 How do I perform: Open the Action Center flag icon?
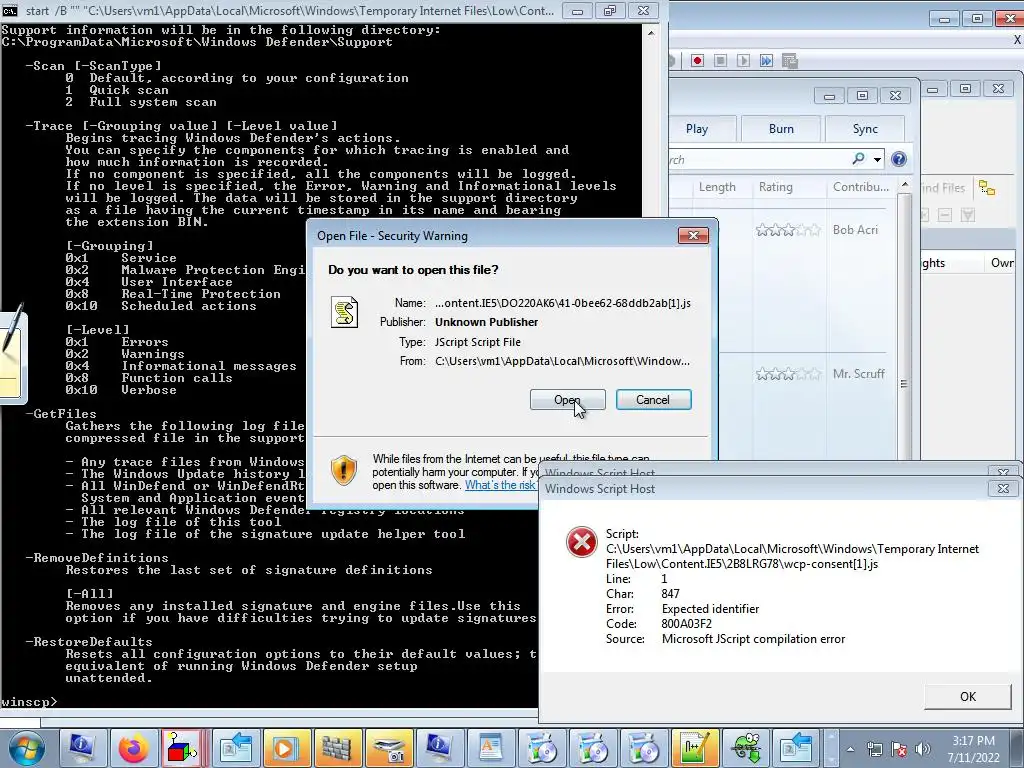click(899, 750)
